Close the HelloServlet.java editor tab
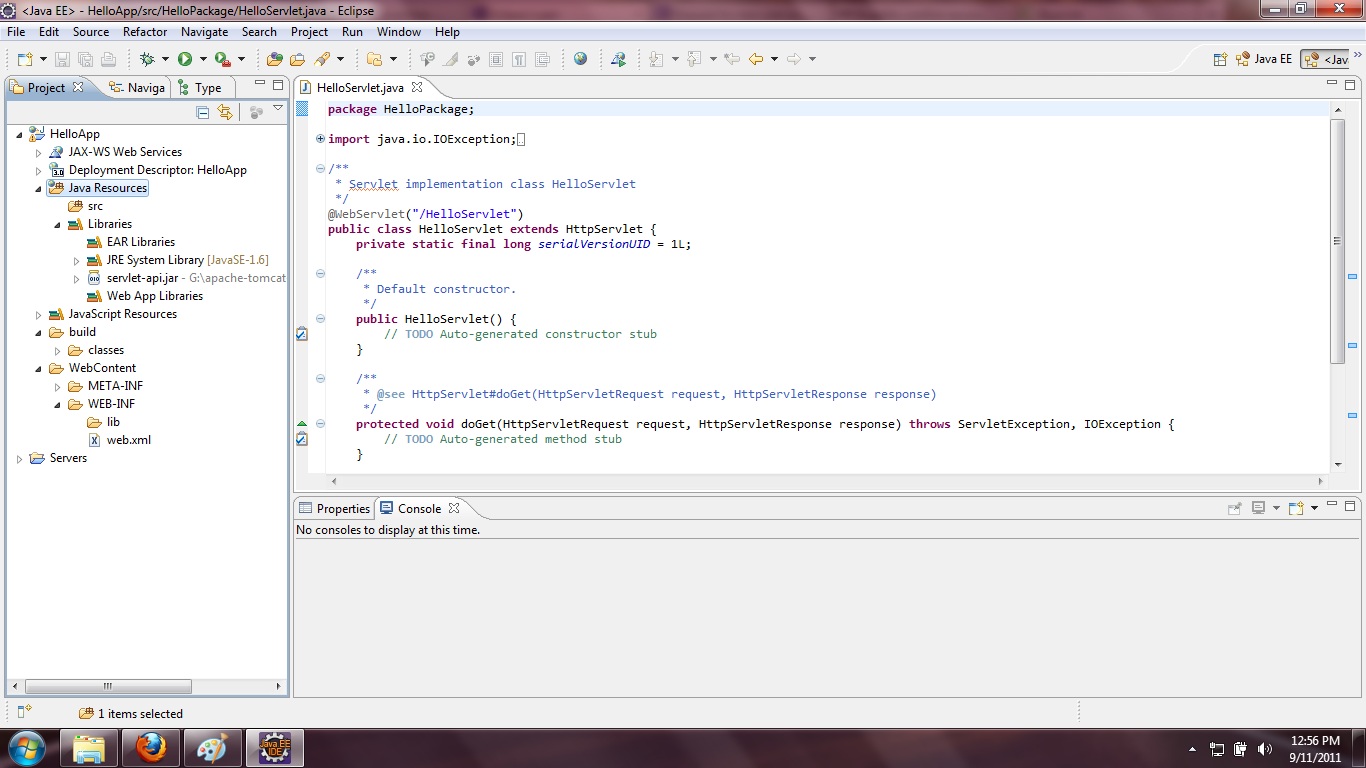 click(418, 88)
